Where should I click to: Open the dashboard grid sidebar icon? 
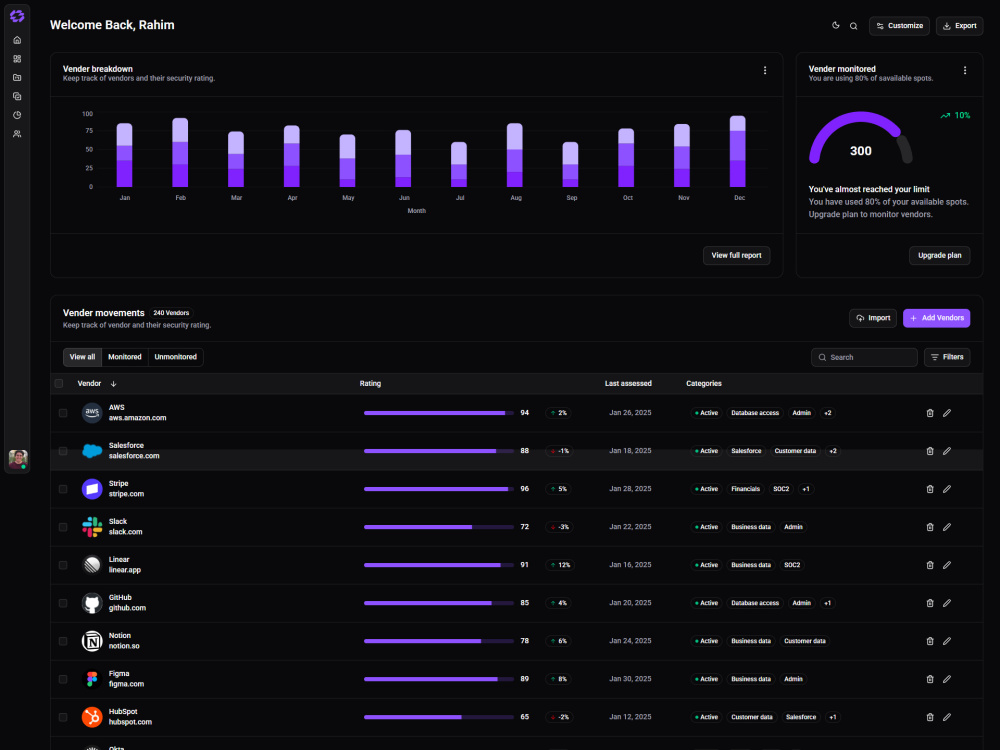click(x=17, y=59)
